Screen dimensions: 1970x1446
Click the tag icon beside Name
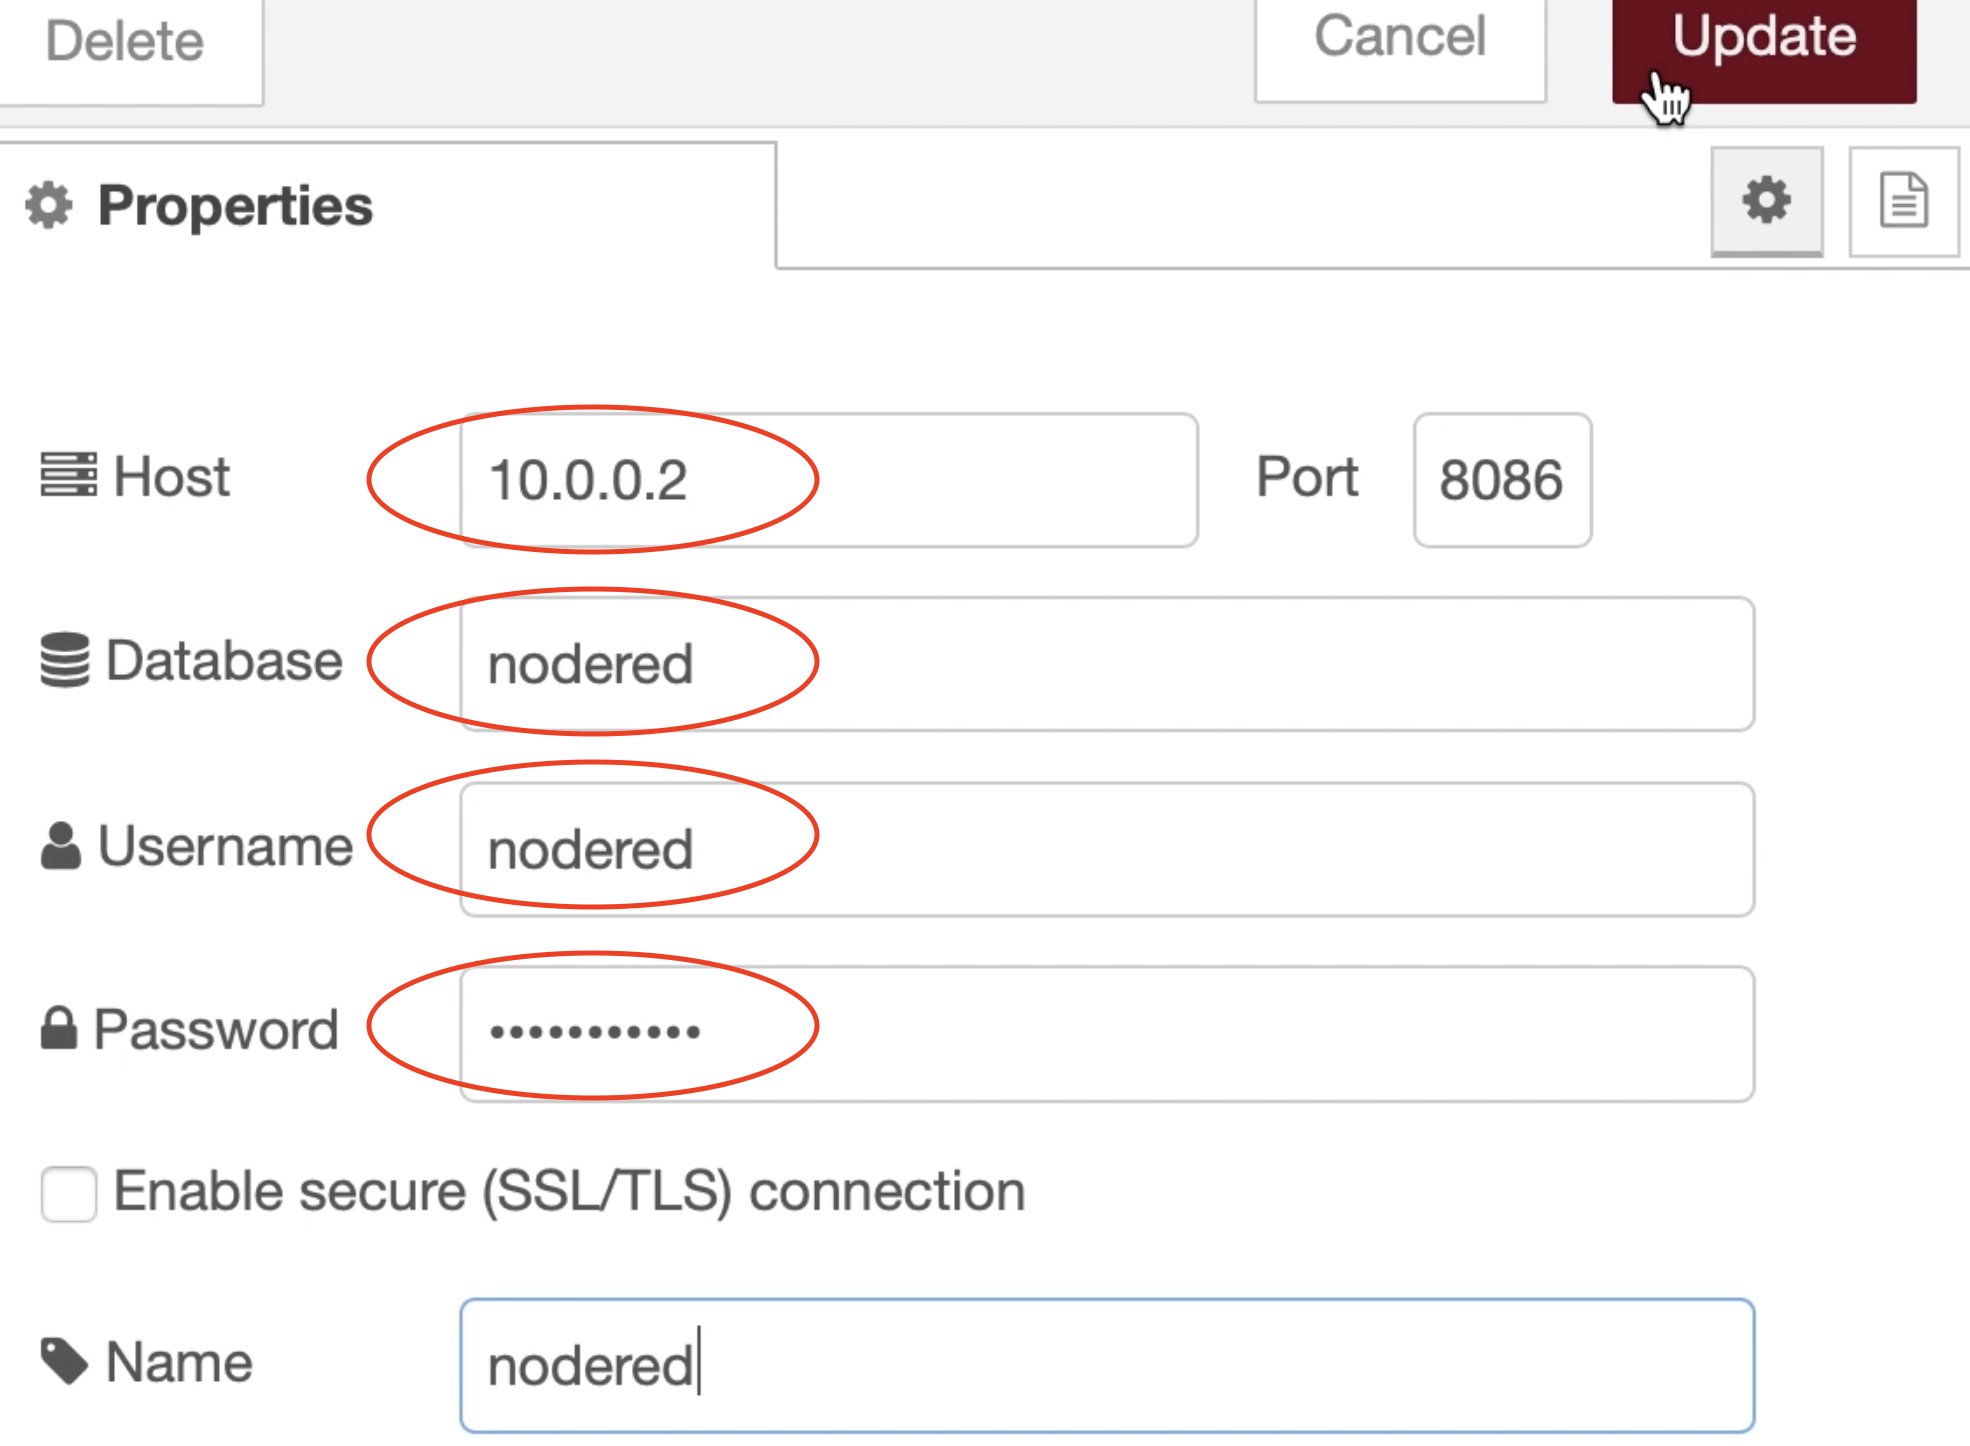(x=62, y=1360)
